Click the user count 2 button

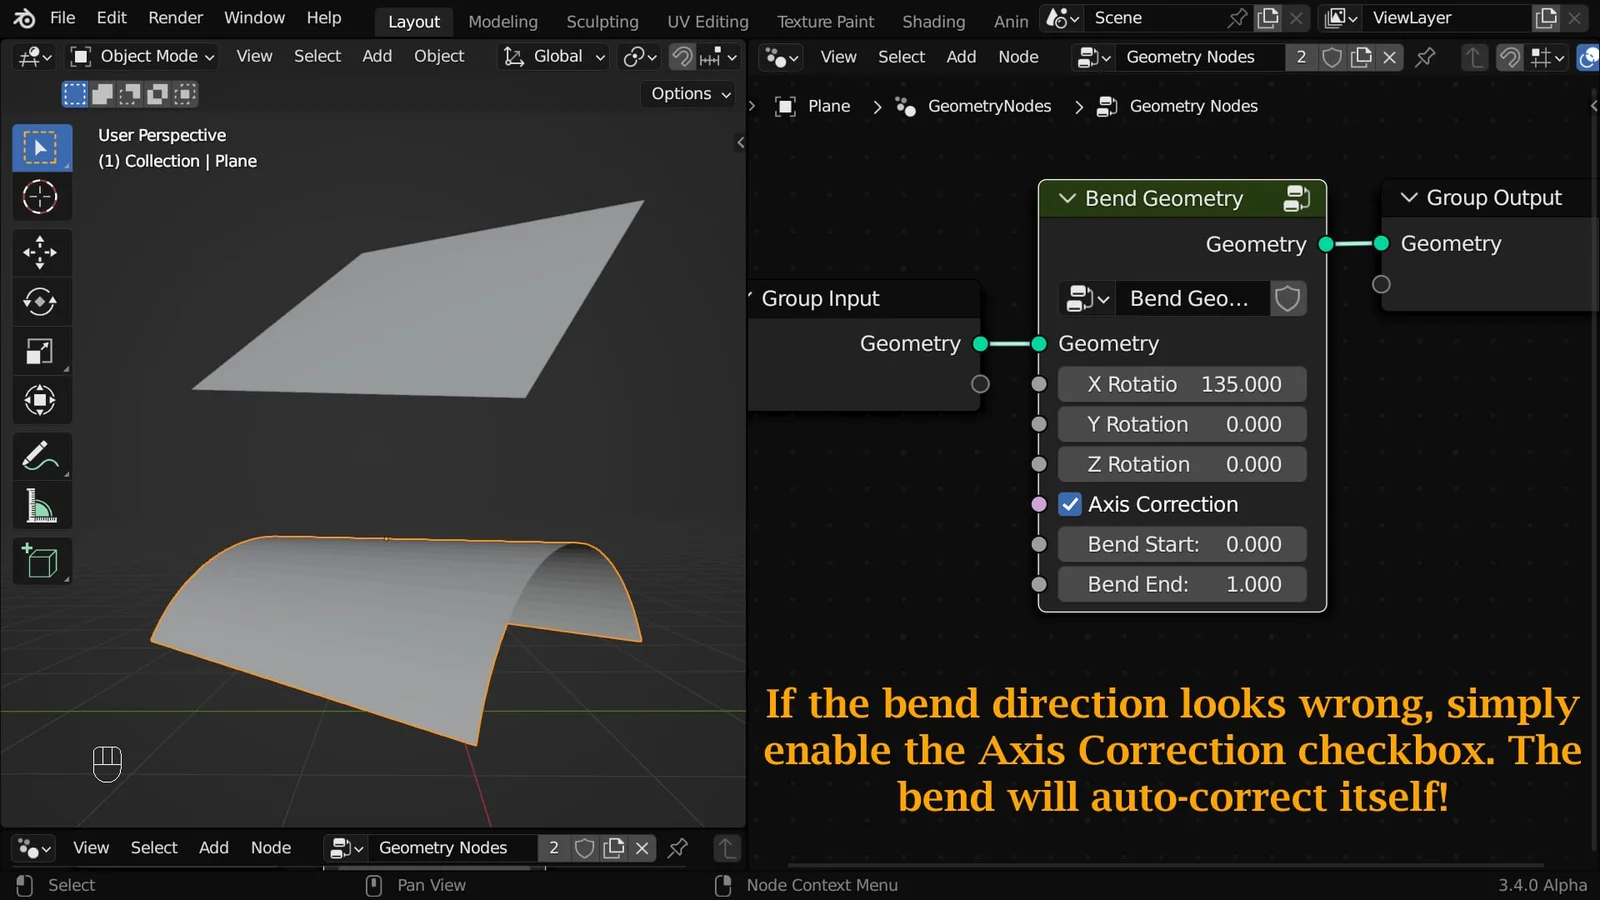[1301, 57]
